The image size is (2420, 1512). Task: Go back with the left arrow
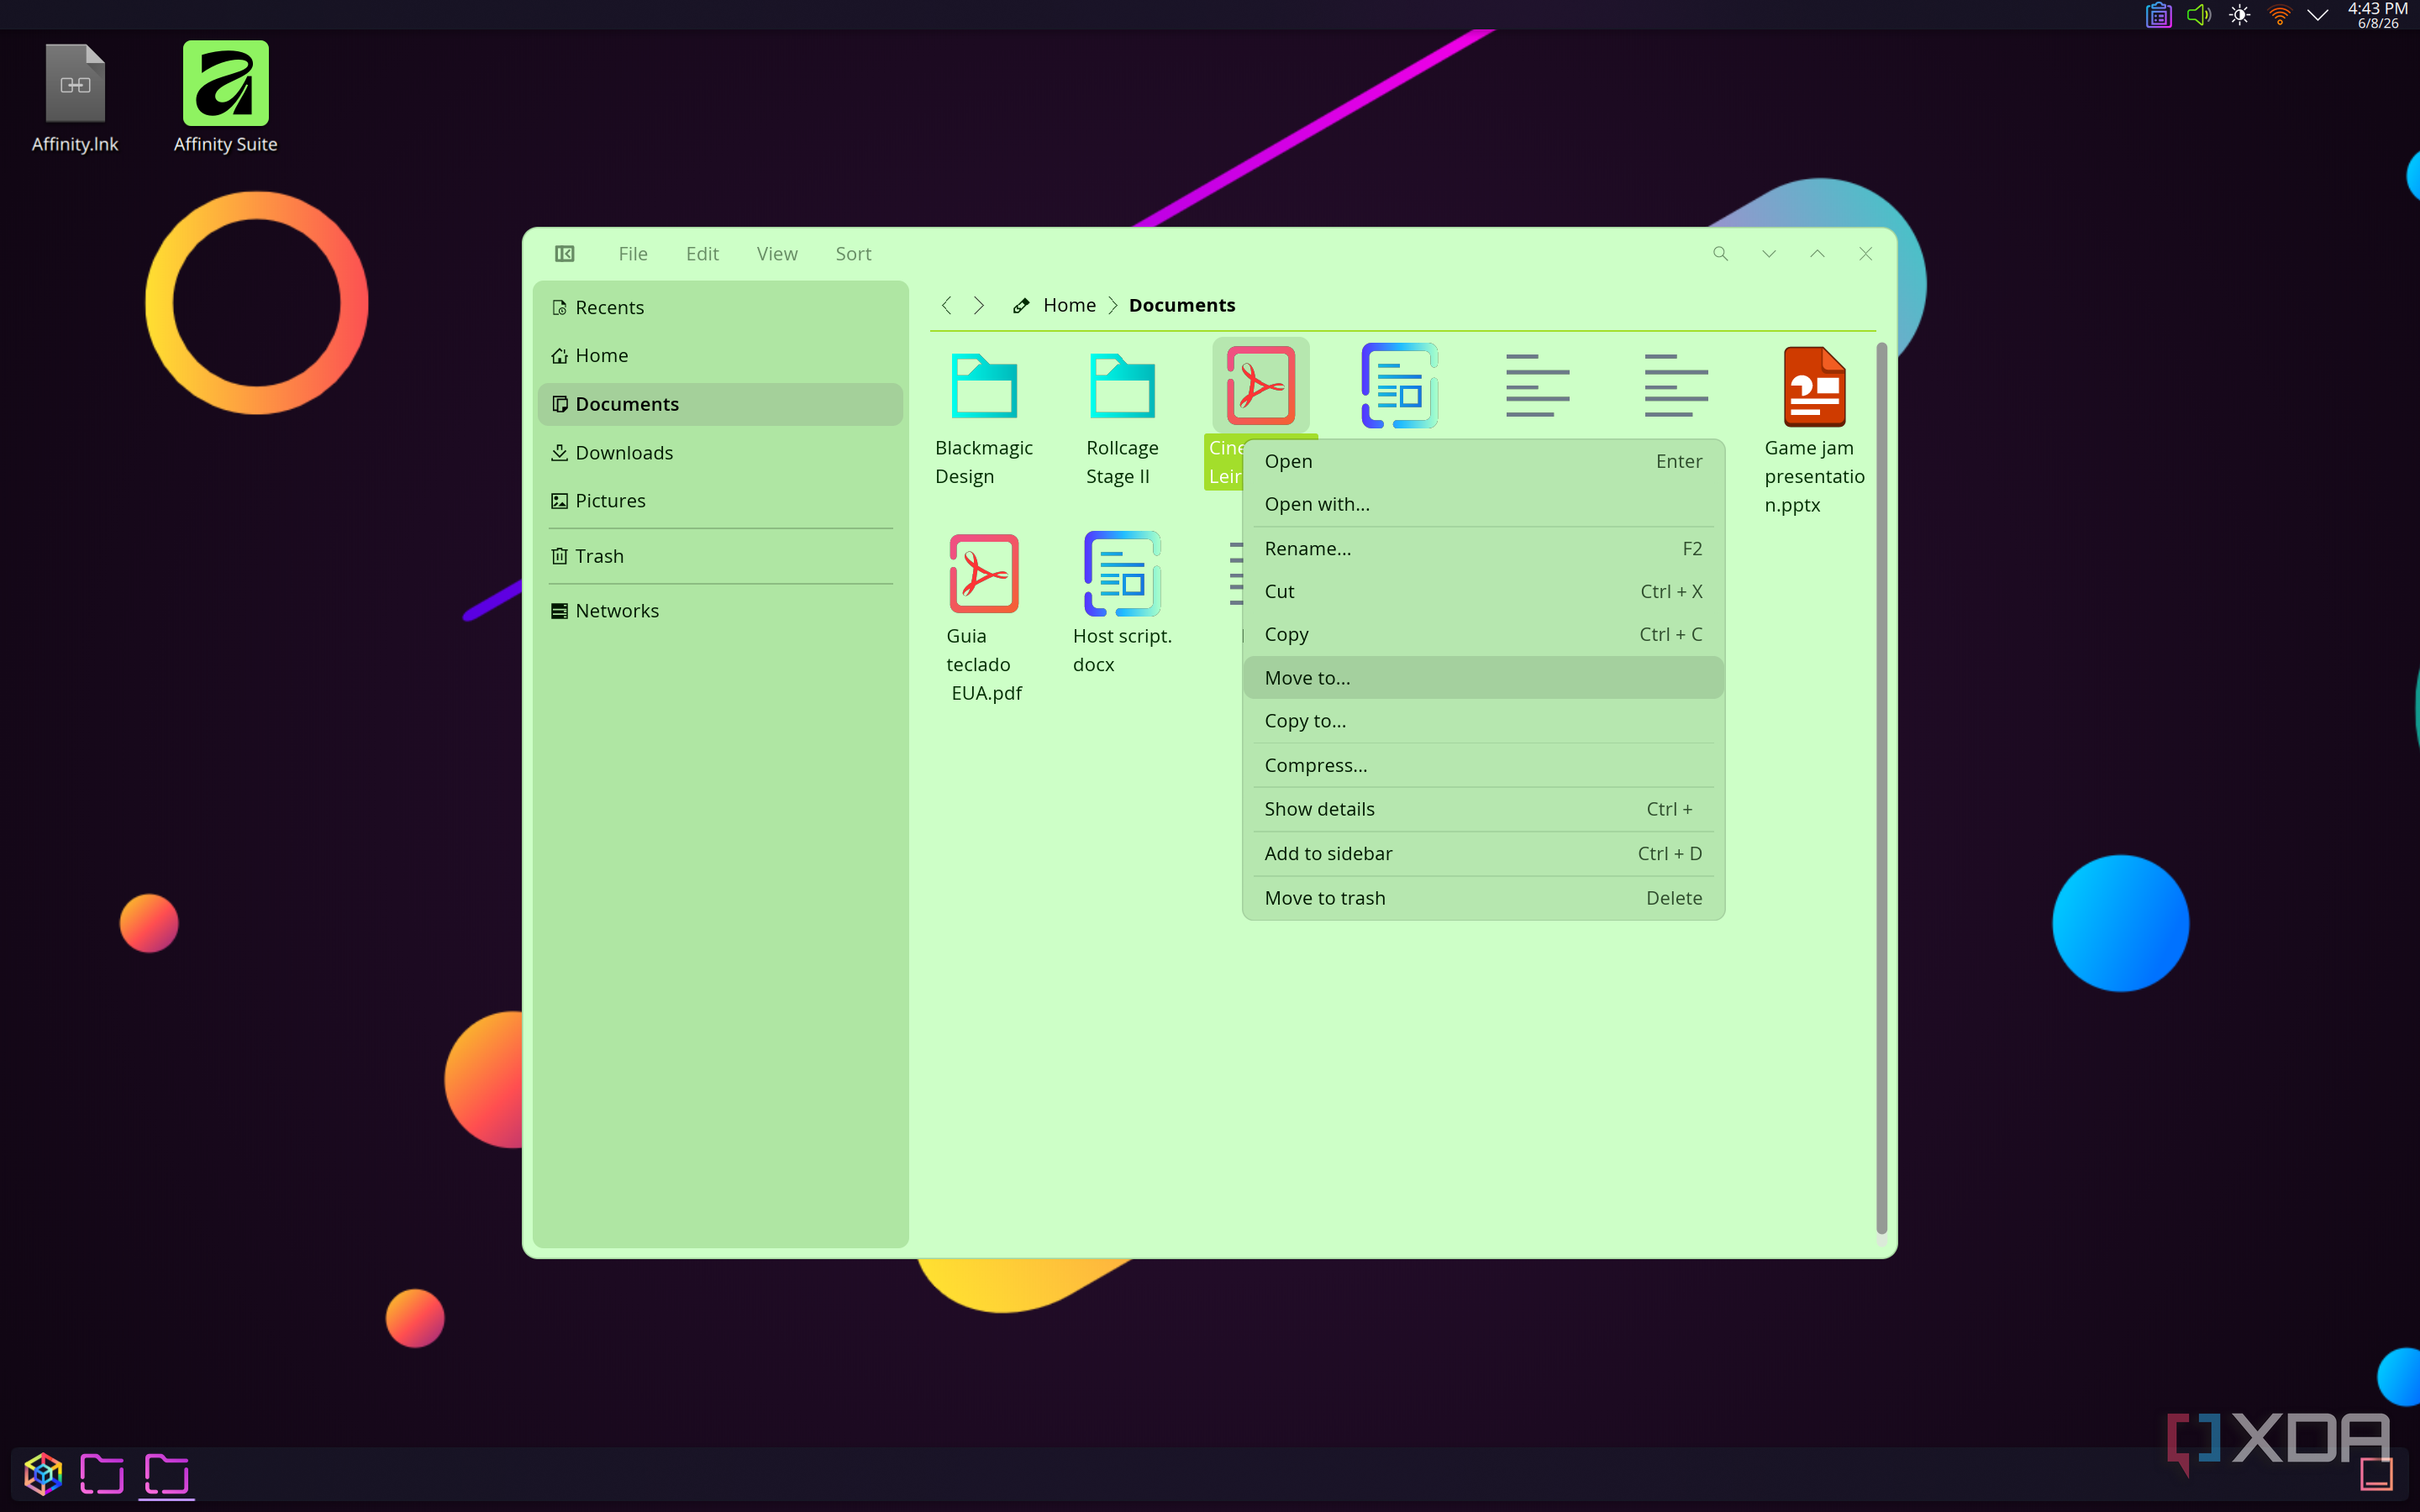[946, 305]
